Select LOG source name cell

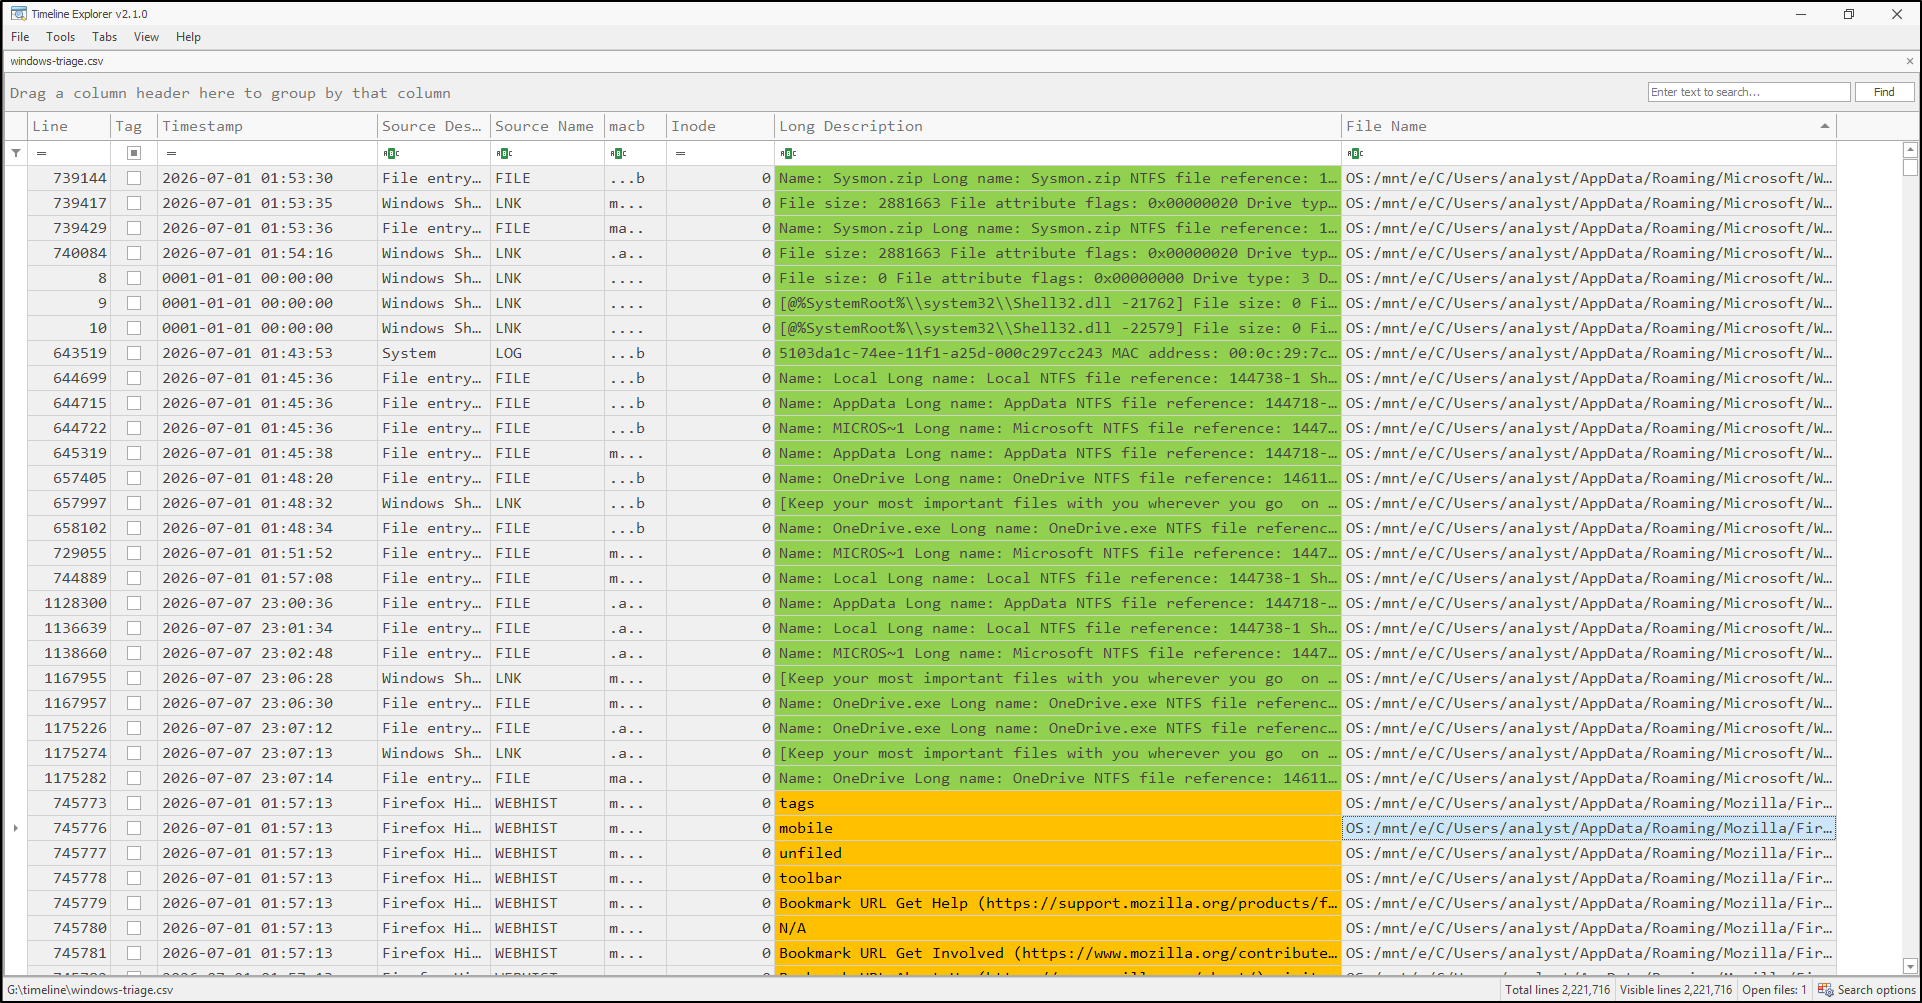547,353
